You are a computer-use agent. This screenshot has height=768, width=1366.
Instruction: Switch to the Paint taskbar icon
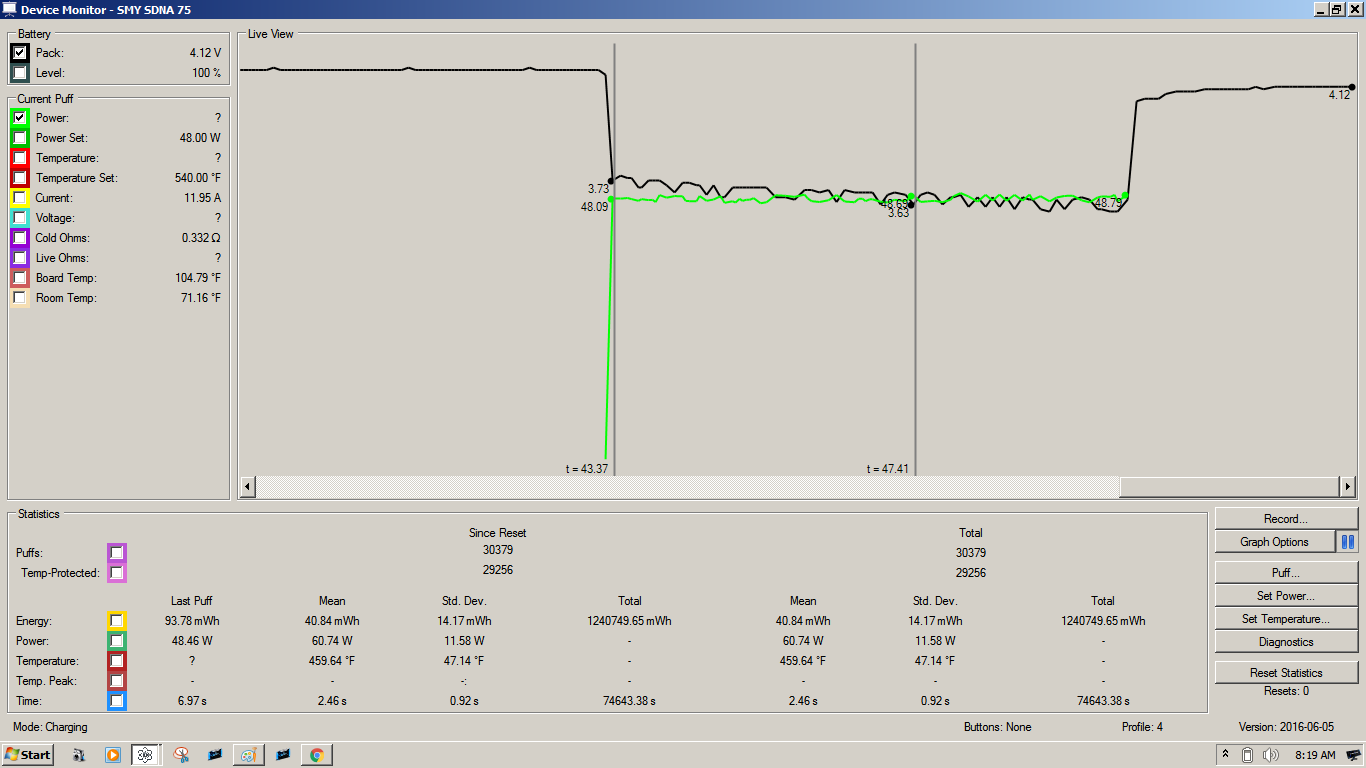tap(248, 755)
